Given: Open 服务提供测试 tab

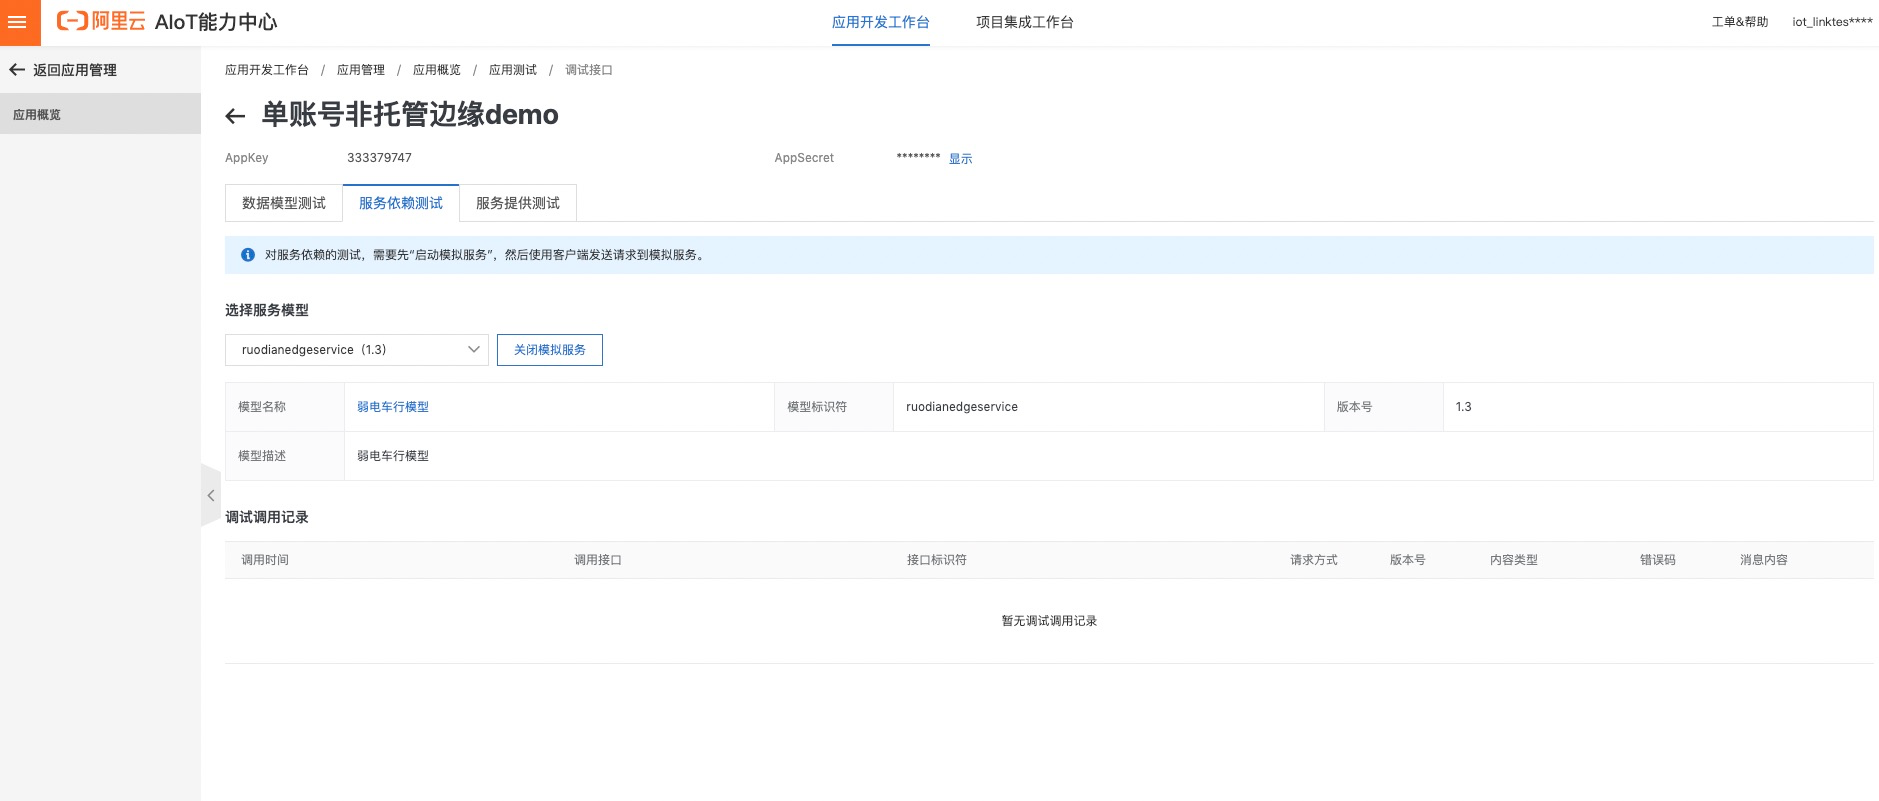Looking at the screenshot, I should coord(518,203).
